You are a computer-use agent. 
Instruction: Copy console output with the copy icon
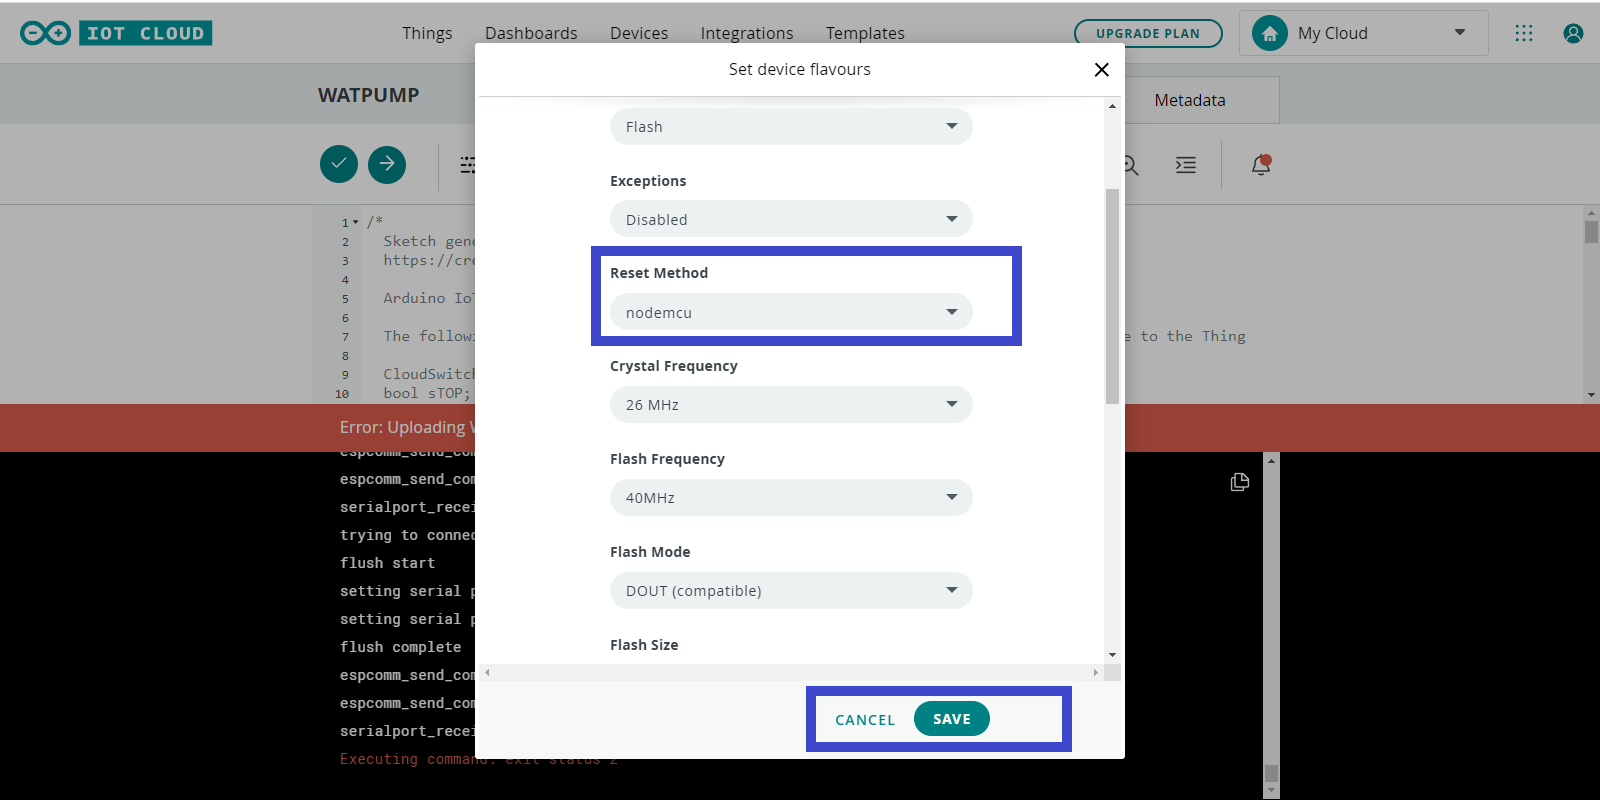[1240, 482]
